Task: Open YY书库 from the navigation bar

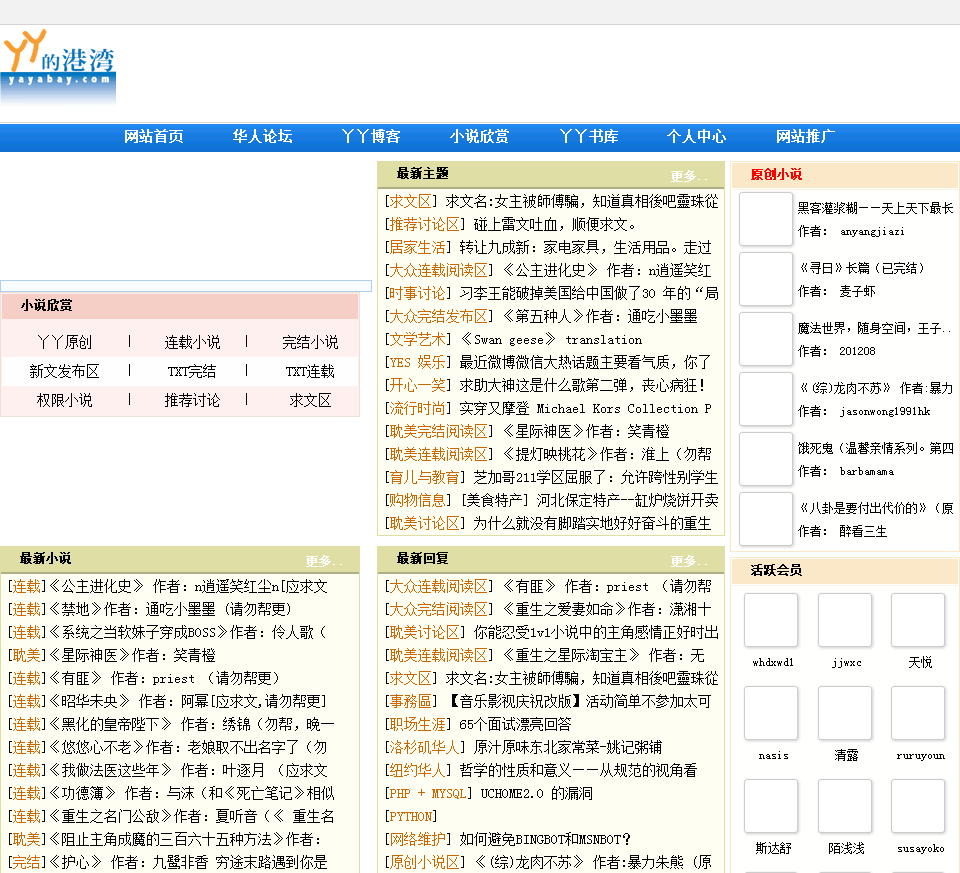Action: (x=588, y=137)
